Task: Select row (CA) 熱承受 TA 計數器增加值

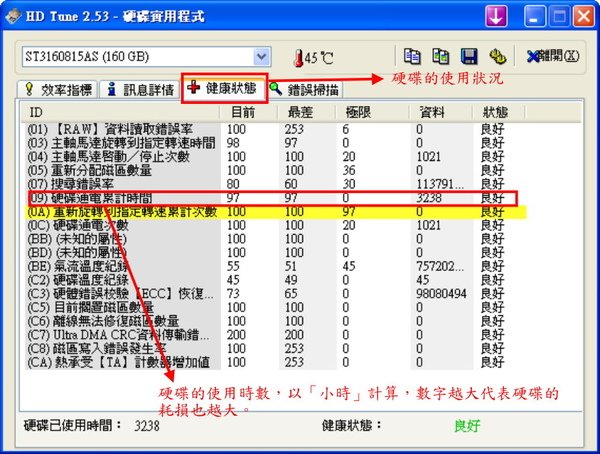Action: click(276, 362)
